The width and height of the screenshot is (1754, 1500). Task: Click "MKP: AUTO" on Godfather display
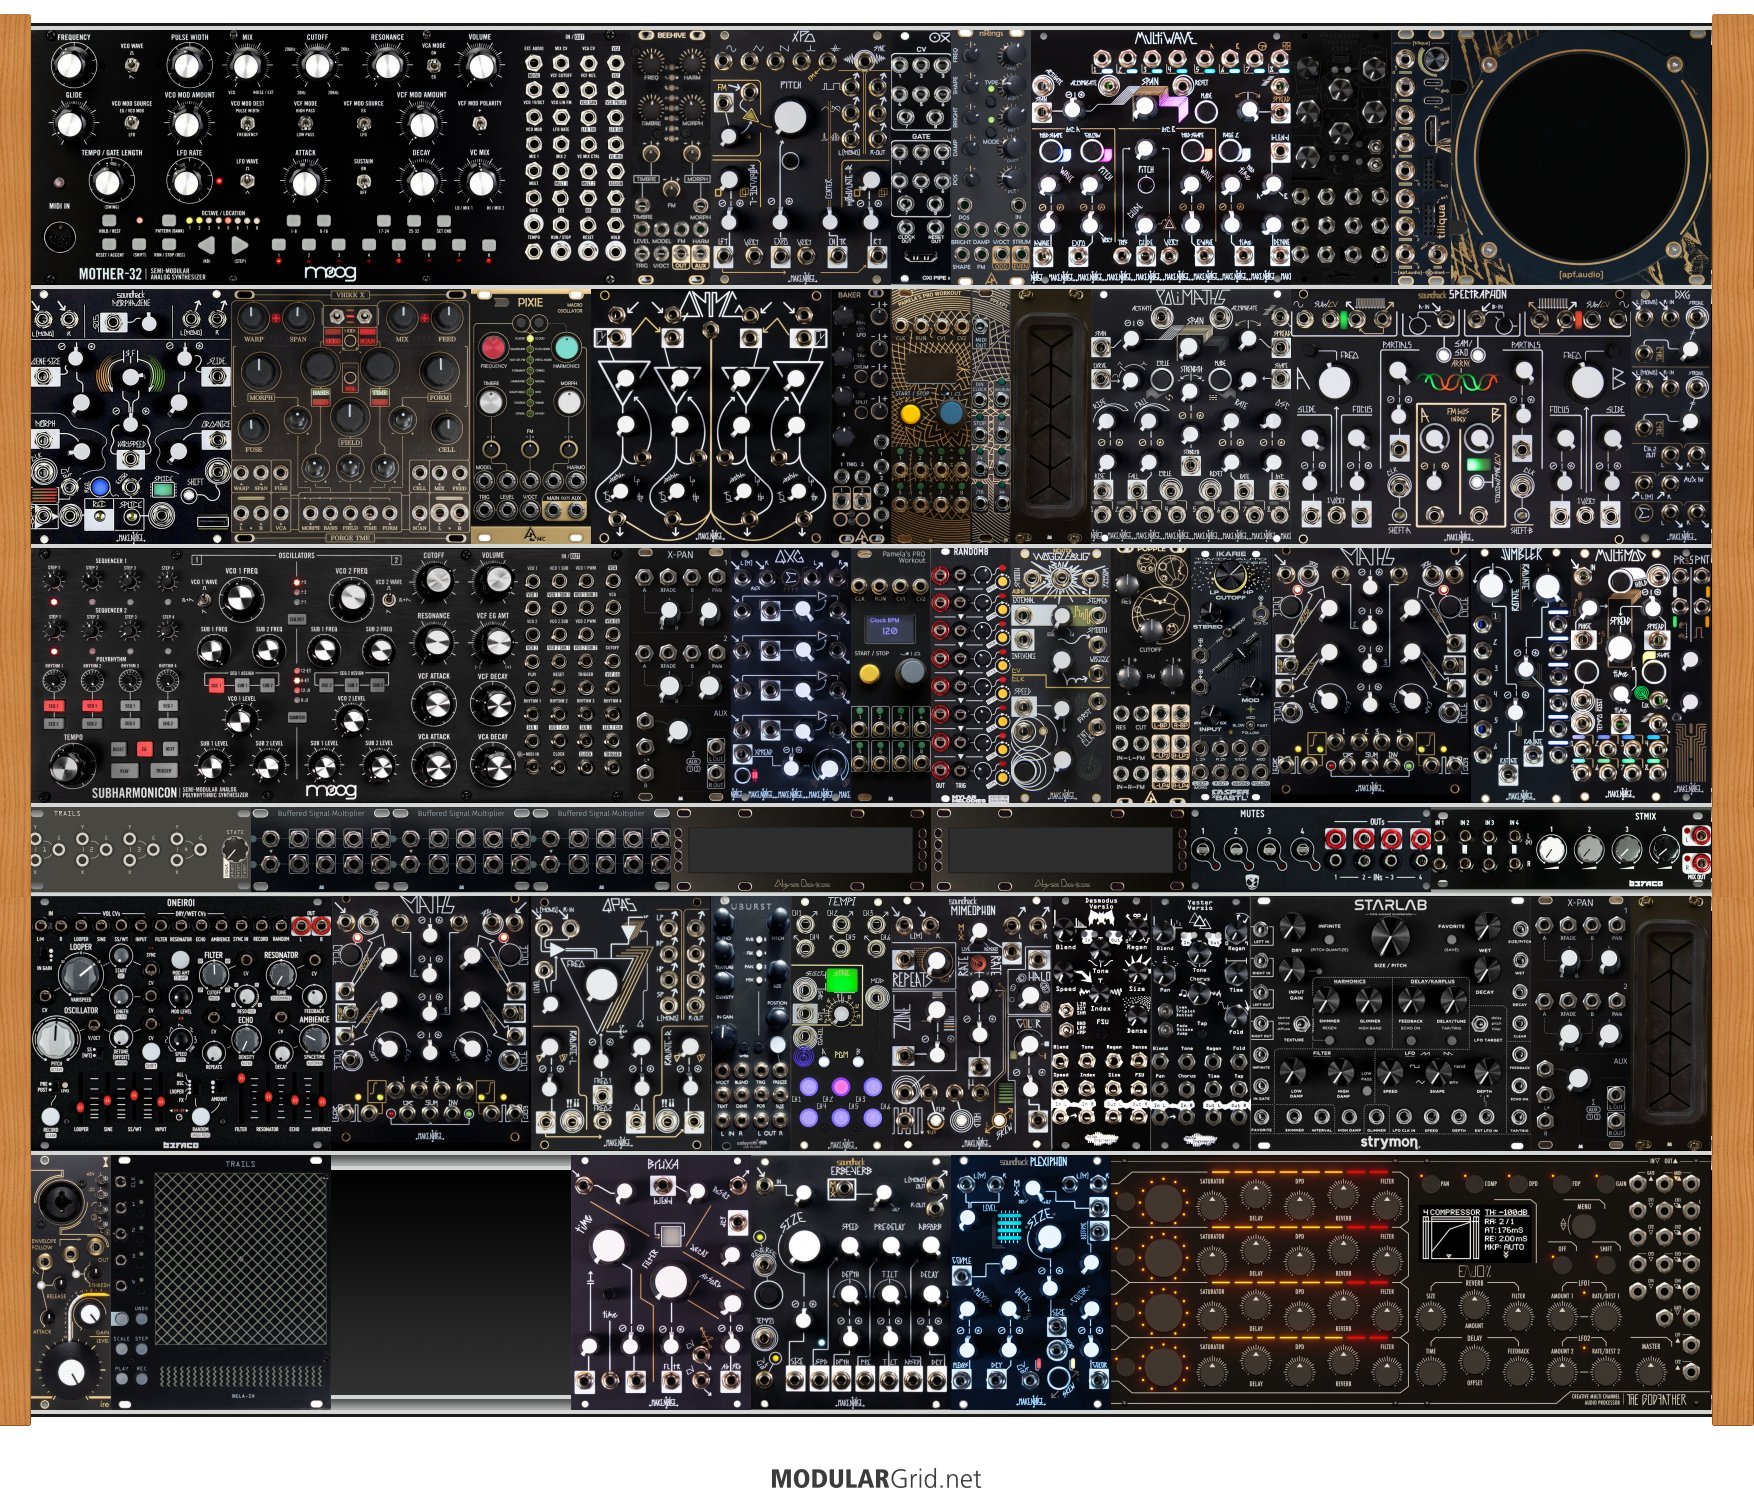click(1503, 1247)
